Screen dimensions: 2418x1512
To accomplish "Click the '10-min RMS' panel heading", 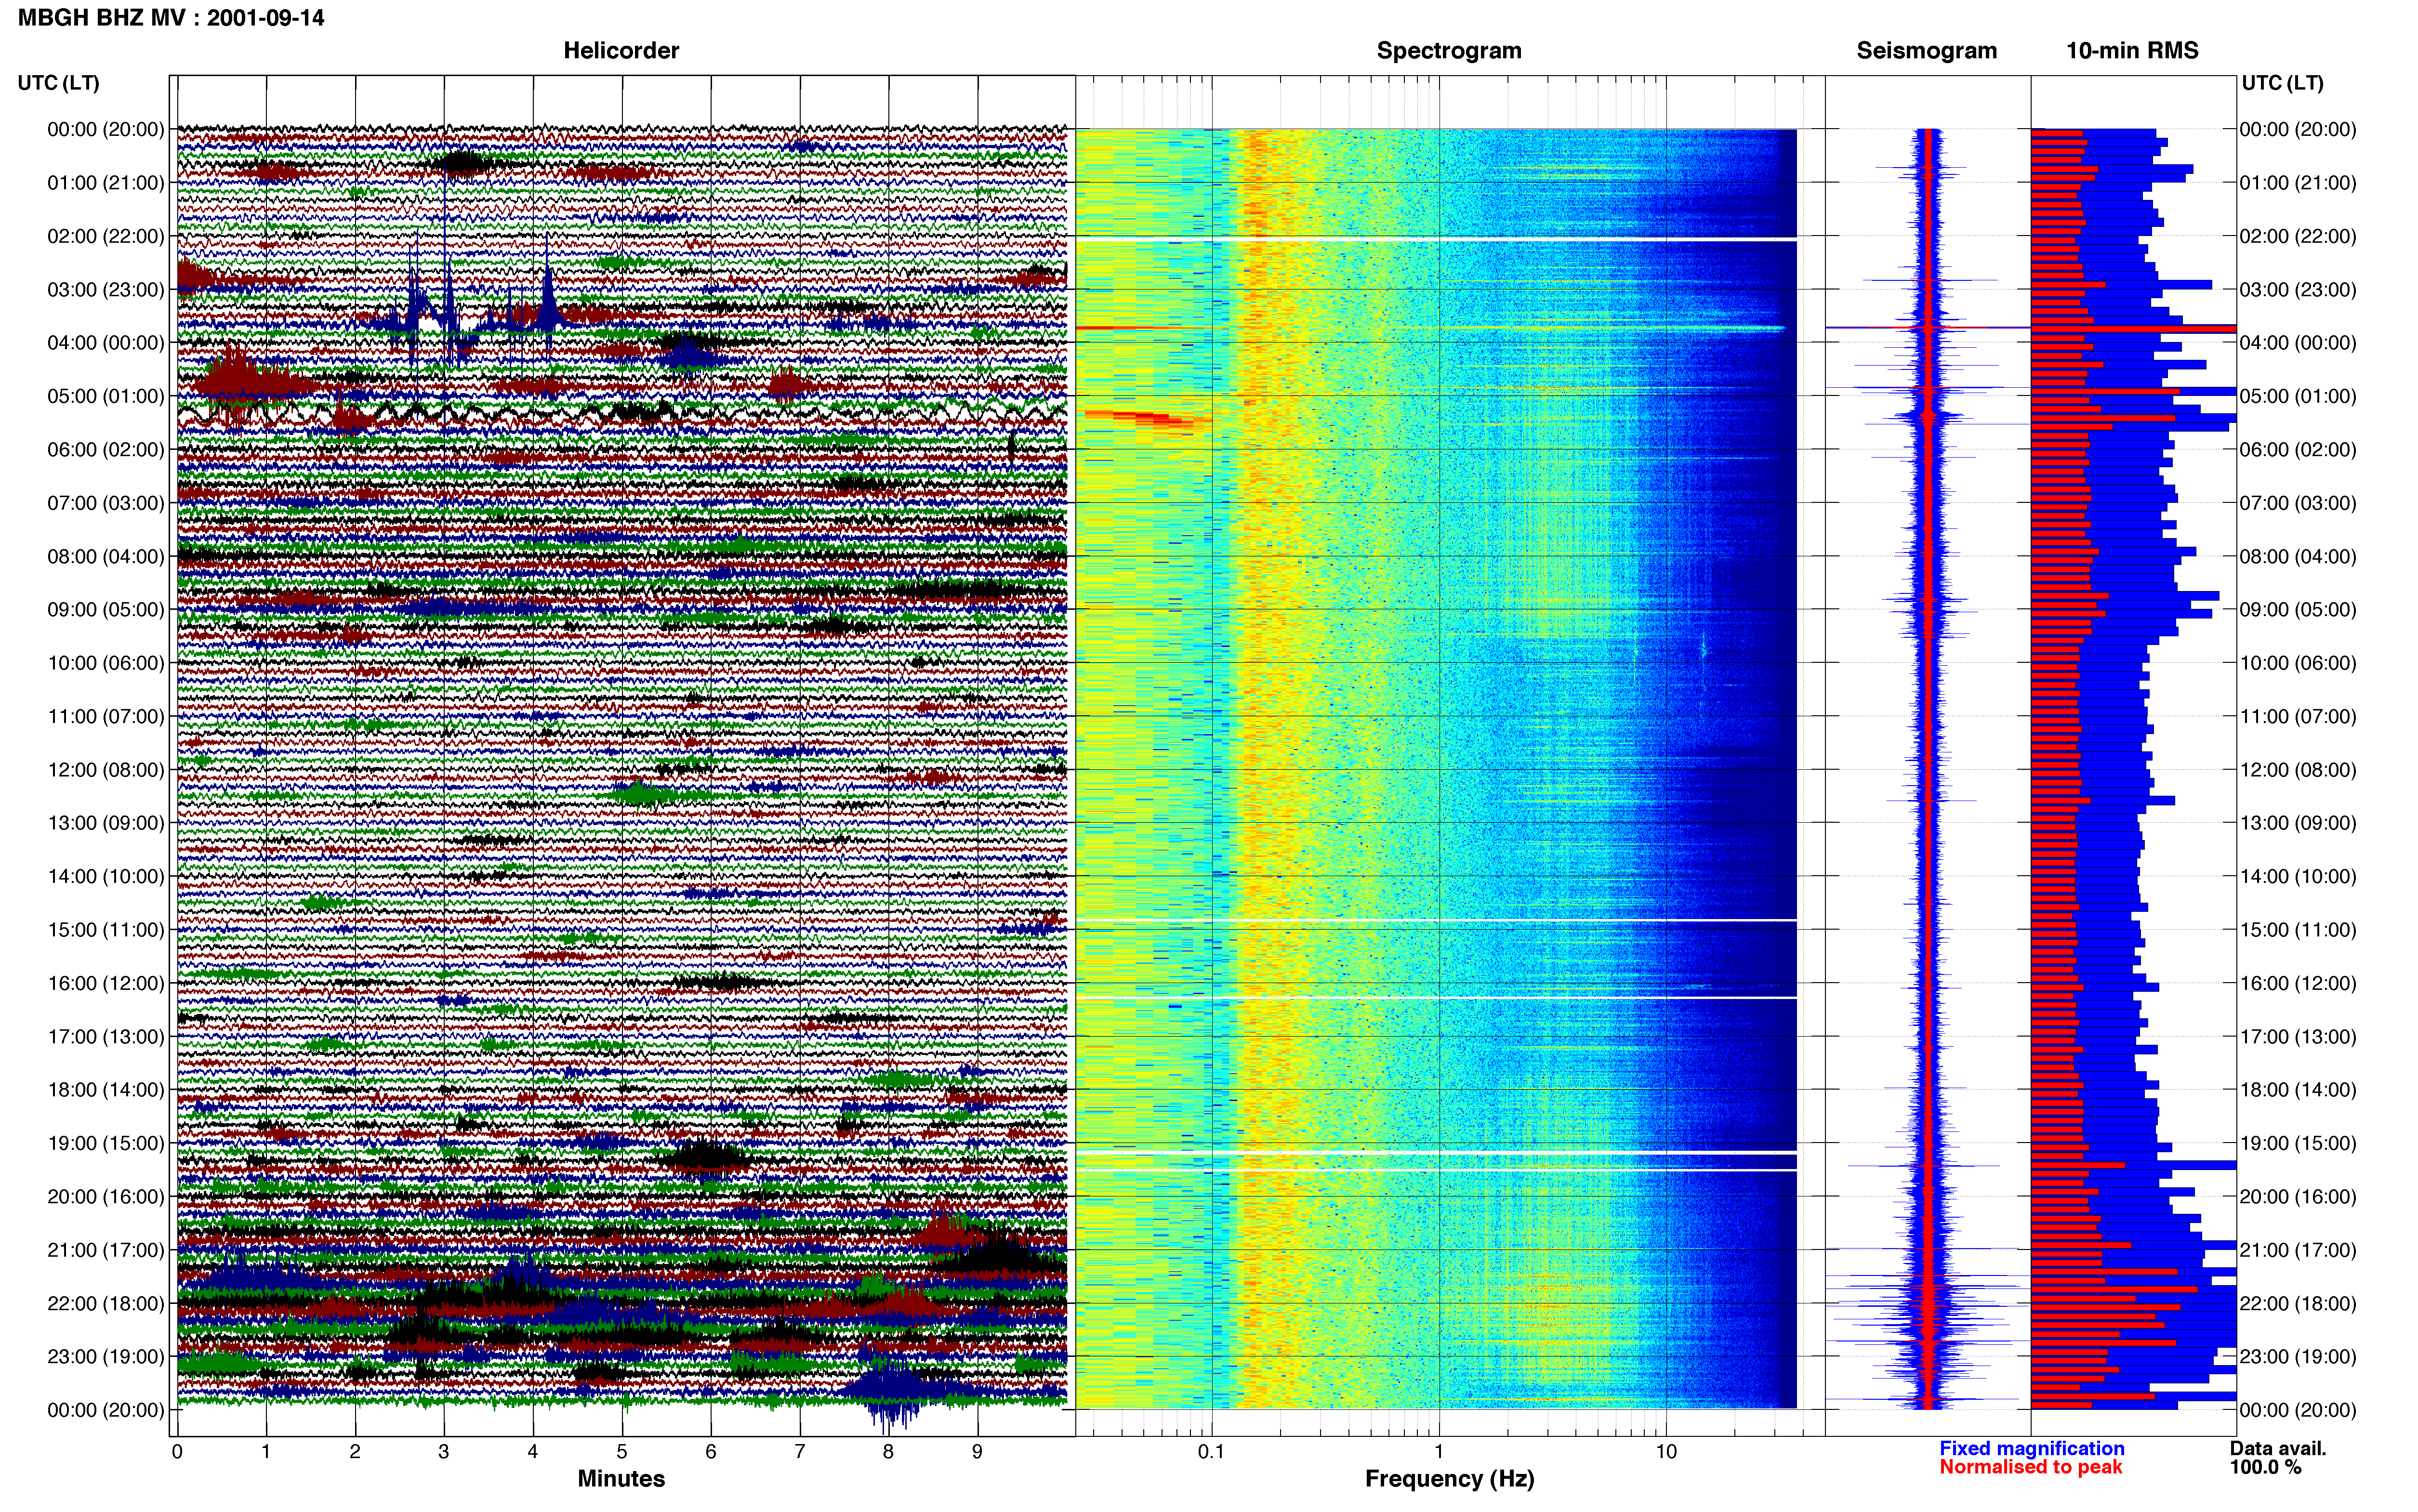I will point(2132,51).
